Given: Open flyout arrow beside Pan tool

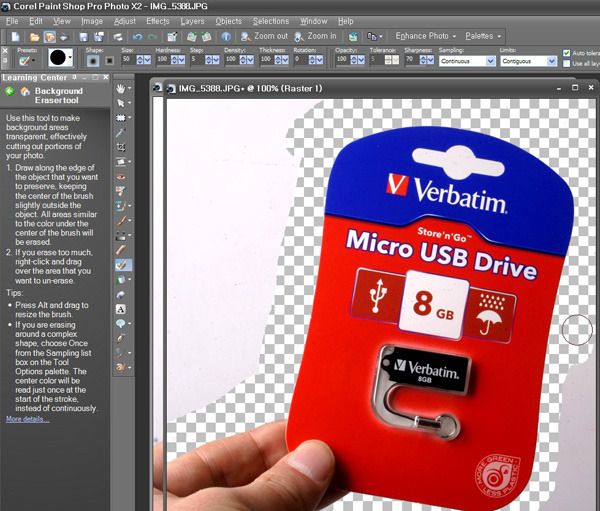Looking at the screenshot, I should 130,88.
